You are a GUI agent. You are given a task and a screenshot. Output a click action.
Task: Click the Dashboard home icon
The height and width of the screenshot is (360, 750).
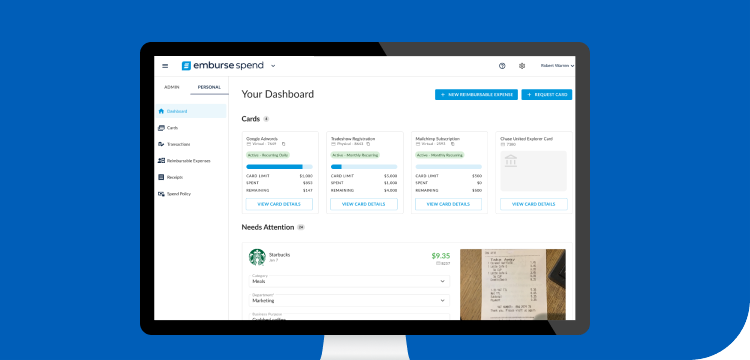tap(161, 111)
